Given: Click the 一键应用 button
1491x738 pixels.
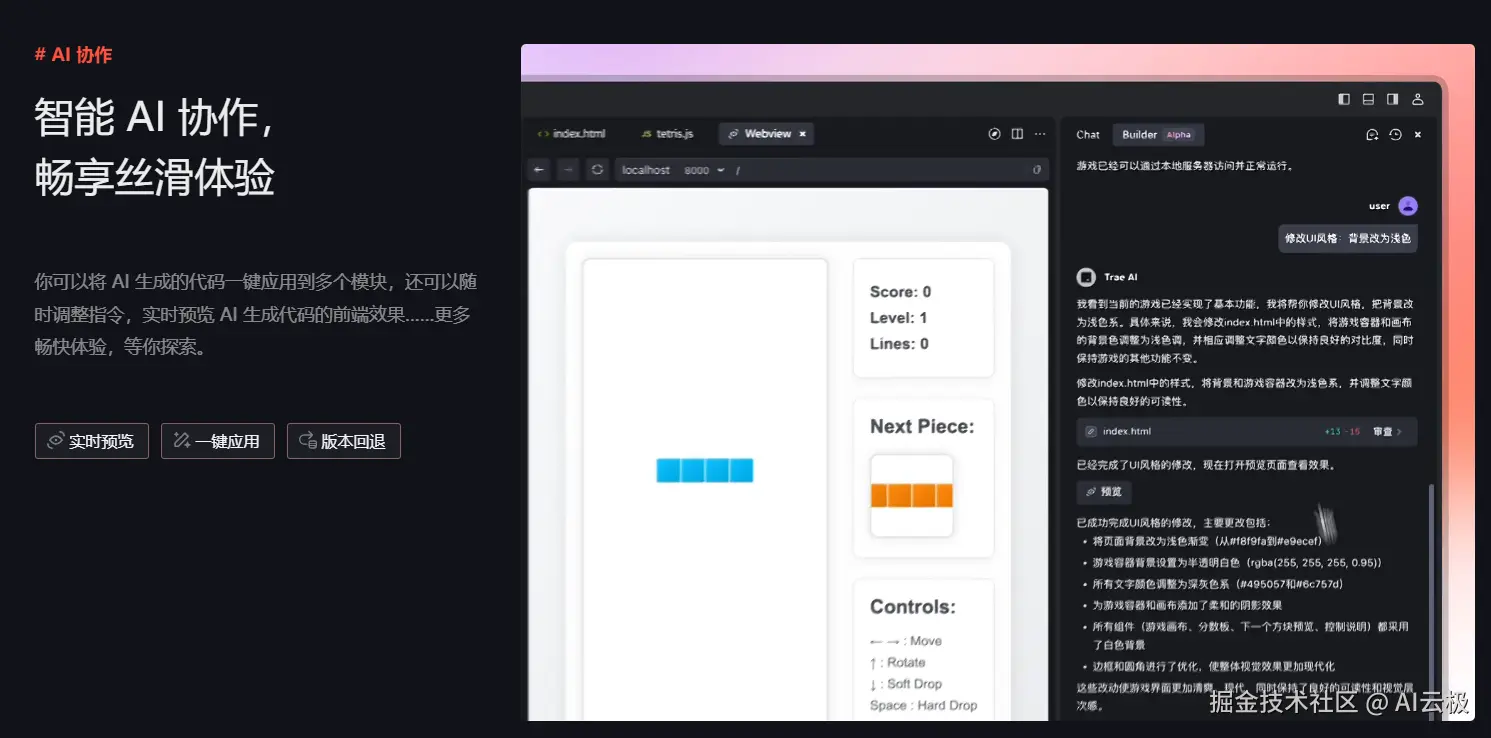Looking at the screenshot, I should 218,441.
